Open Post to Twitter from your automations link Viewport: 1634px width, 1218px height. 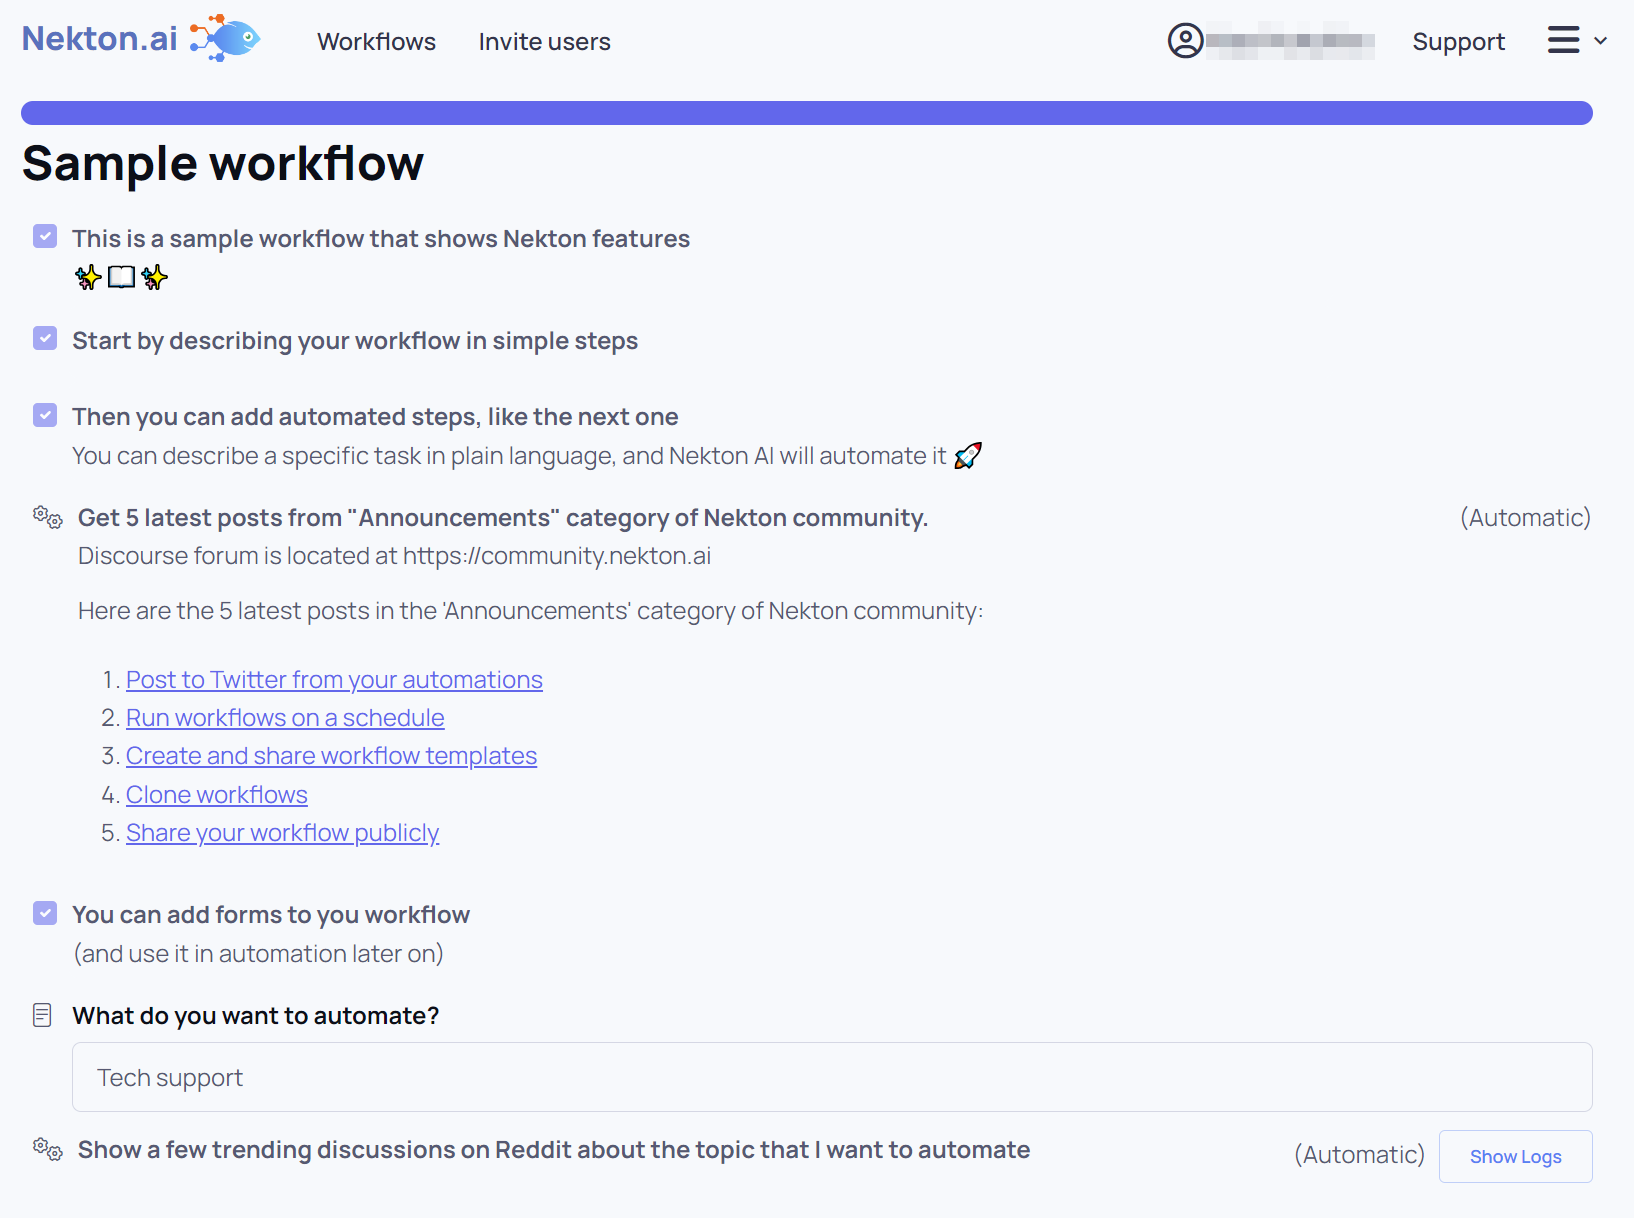pyautogui.click(x=334, y=680)
